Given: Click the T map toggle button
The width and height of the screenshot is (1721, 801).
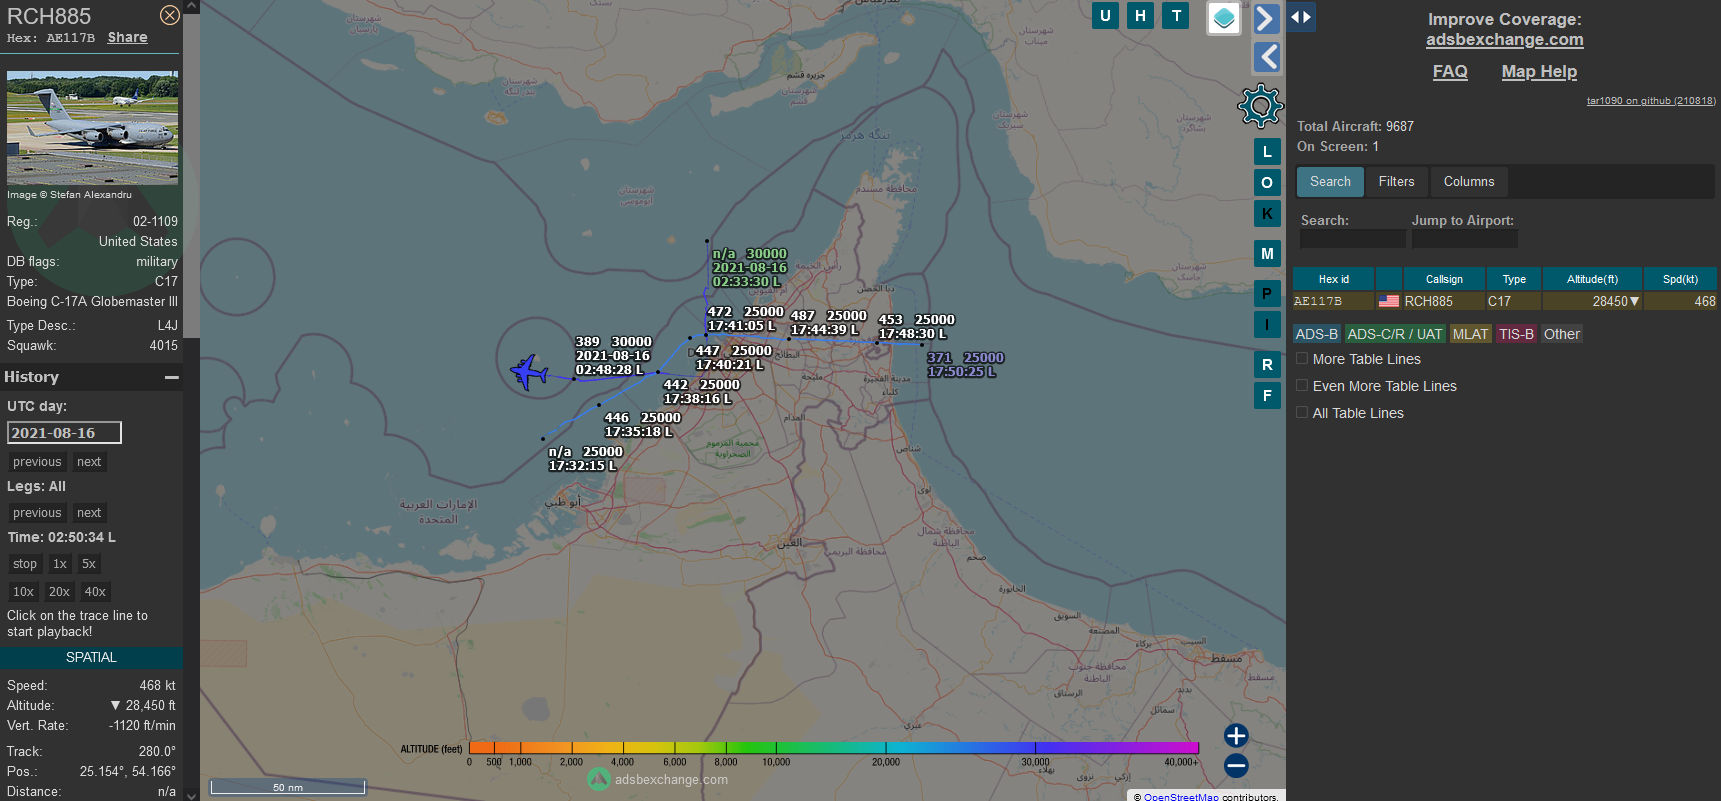Looking at the screenshot, I should pyautogui.click(x=1176, y=15).
